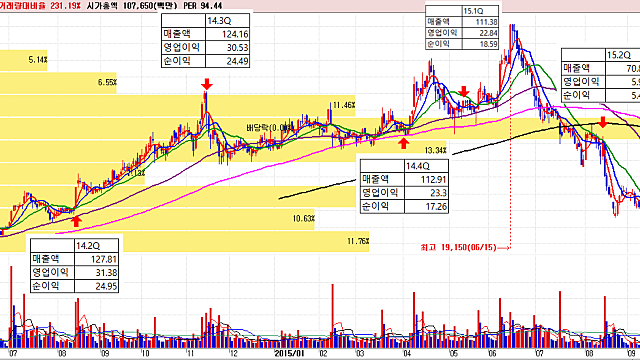Image resolution: width=640 pixels, height=360 pixels.
Task: Click the red down arrow above November 2014 peak
Action: coord(207,84)
